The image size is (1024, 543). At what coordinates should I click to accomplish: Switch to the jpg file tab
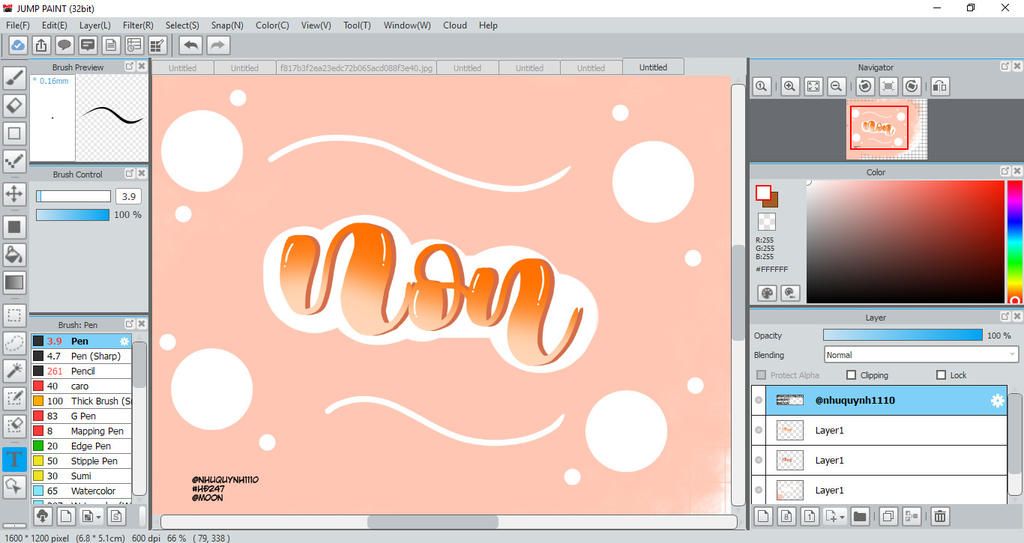(x=356, y=68)
